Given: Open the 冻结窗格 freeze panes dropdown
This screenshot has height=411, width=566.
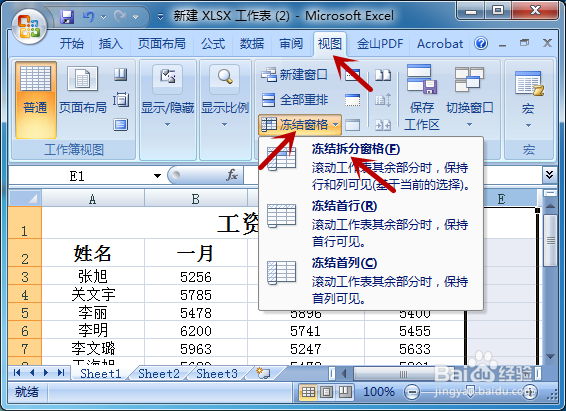Looking at the screenshot, I should [300, 125].
